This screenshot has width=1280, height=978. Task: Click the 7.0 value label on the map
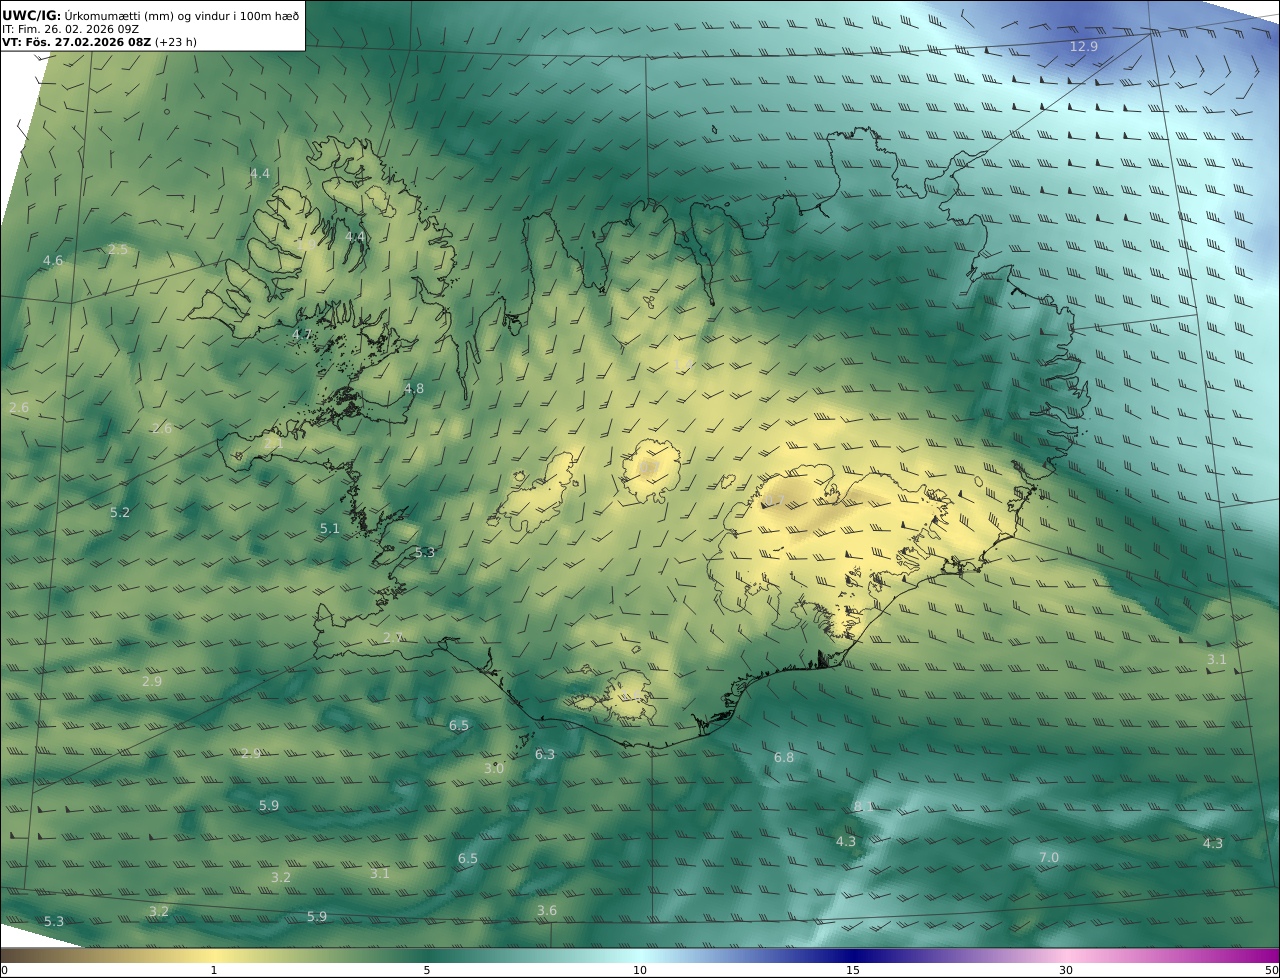click(1048, 858)
